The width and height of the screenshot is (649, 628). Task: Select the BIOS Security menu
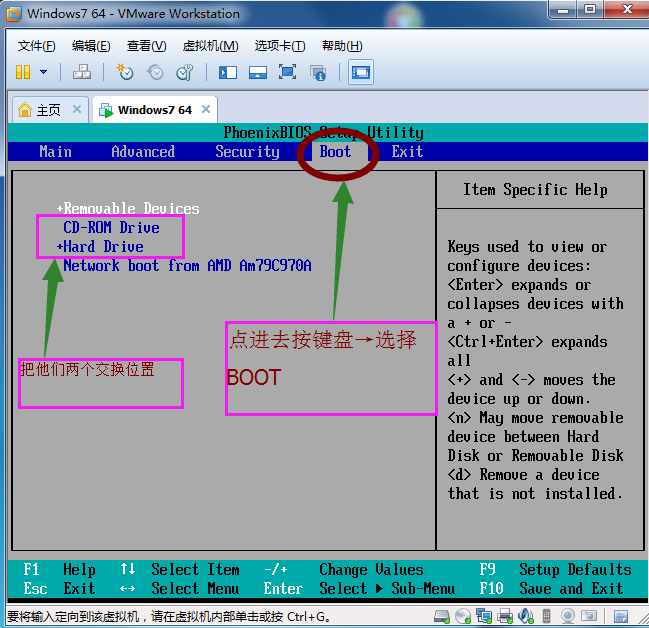click(x=247, y=152)
